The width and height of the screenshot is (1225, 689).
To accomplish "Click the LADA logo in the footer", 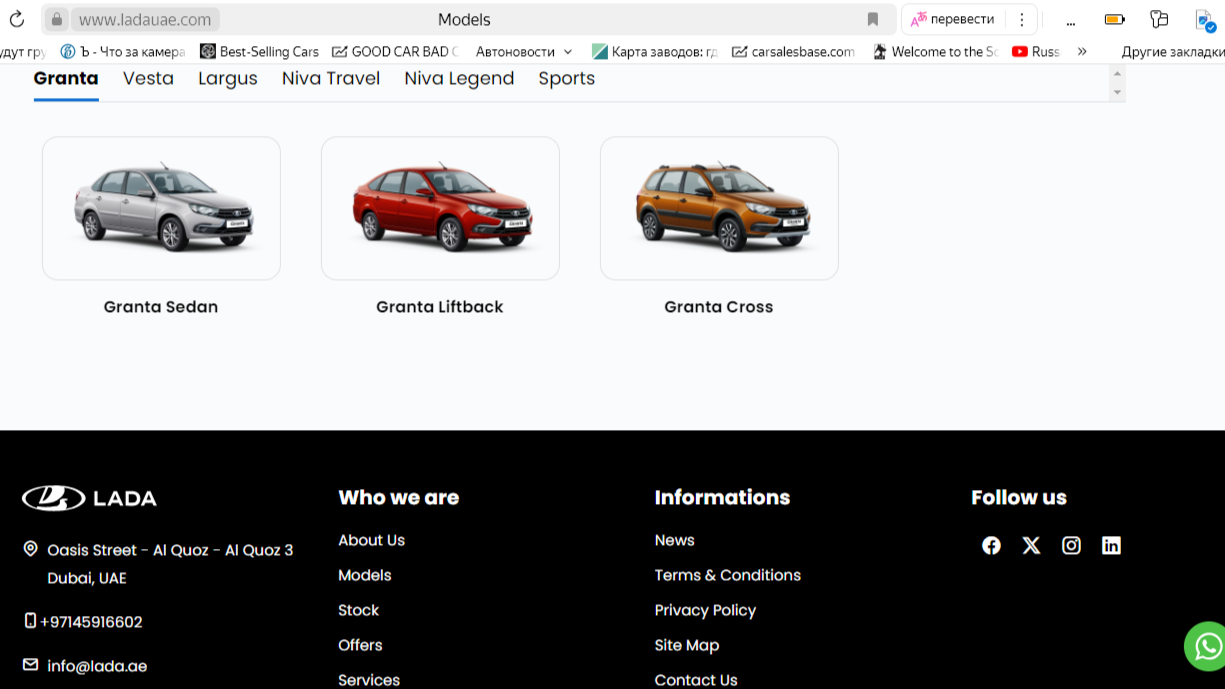I will pyautogui.click(x=90, y=498).
